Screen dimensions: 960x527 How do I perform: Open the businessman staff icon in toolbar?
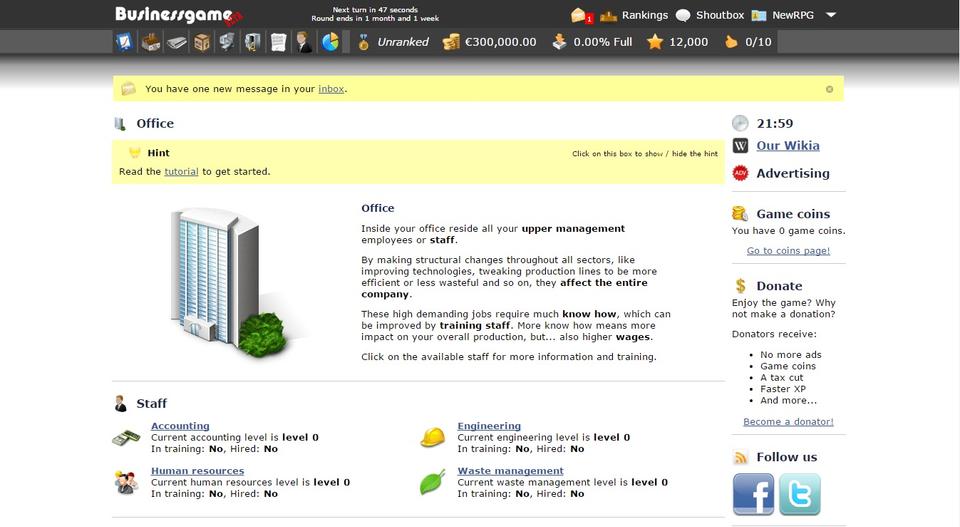pos(304,42)
